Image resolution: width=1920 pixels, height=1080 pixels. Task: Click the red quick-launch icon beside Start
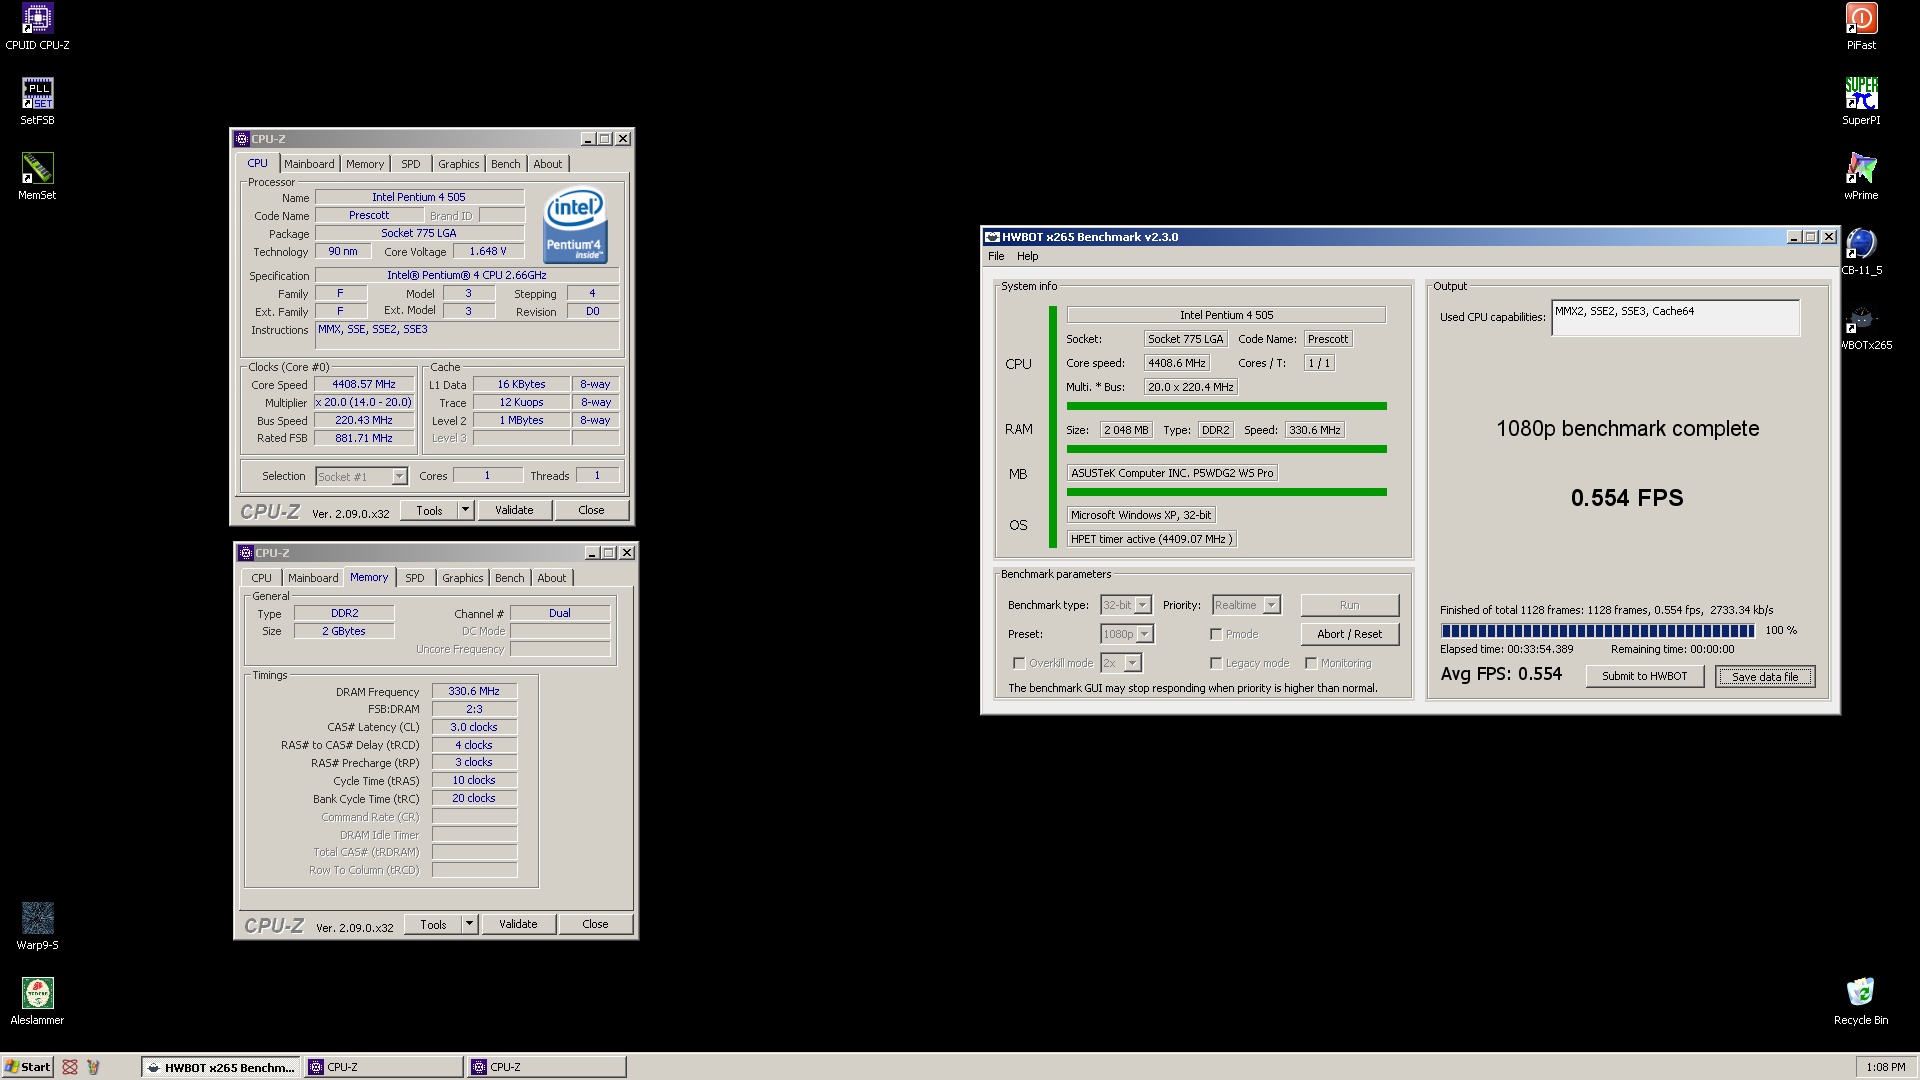70,1067
